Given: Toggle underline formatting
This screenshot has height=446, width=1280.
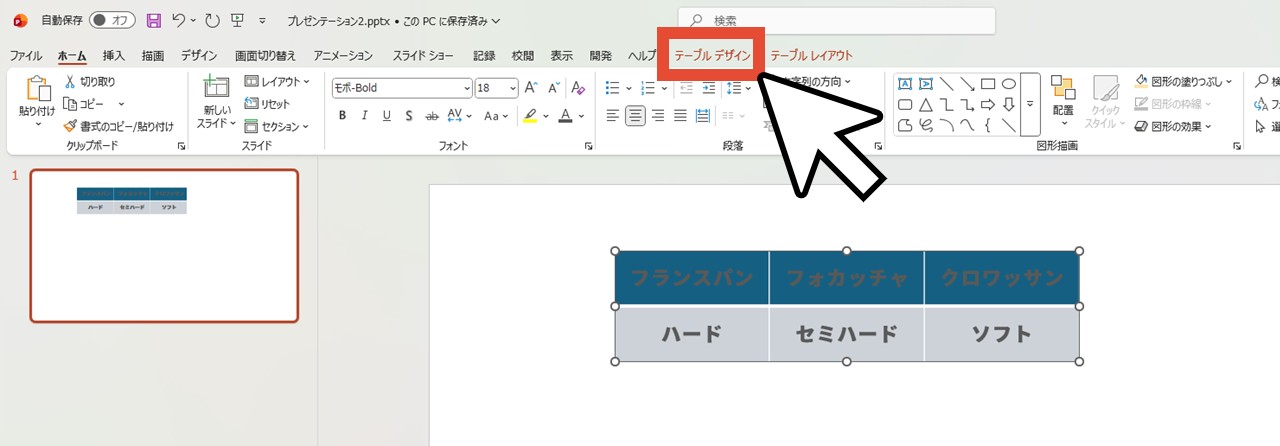Looking at the screenshot, I should 387,116.
